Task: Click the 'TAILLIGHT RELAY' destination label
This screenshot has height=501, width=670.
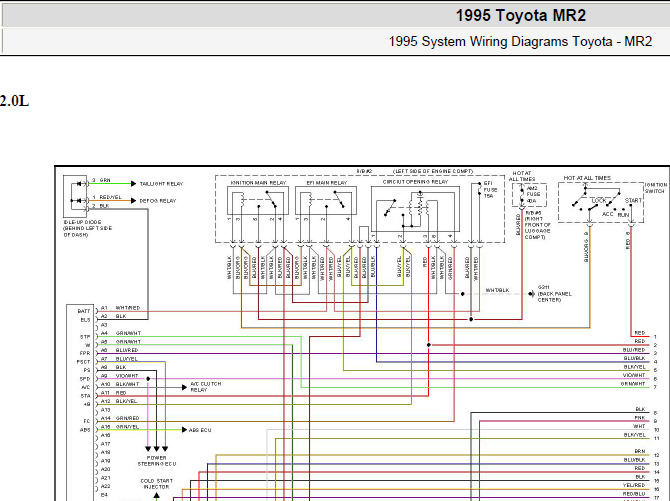Action: 162,184
